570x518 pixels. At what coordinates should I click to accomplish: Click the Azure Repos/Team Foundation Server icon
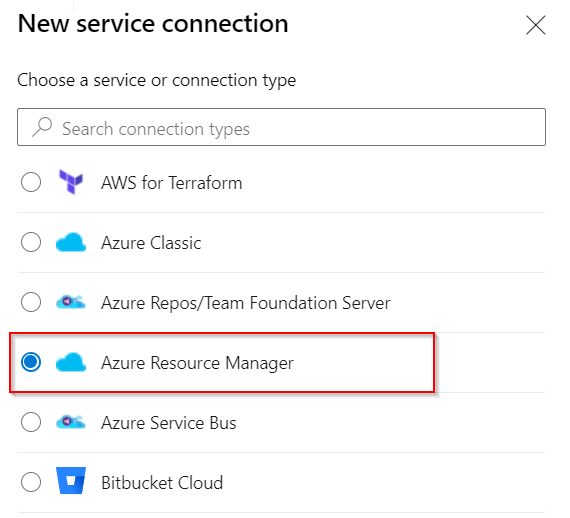(x=71, y=302)
